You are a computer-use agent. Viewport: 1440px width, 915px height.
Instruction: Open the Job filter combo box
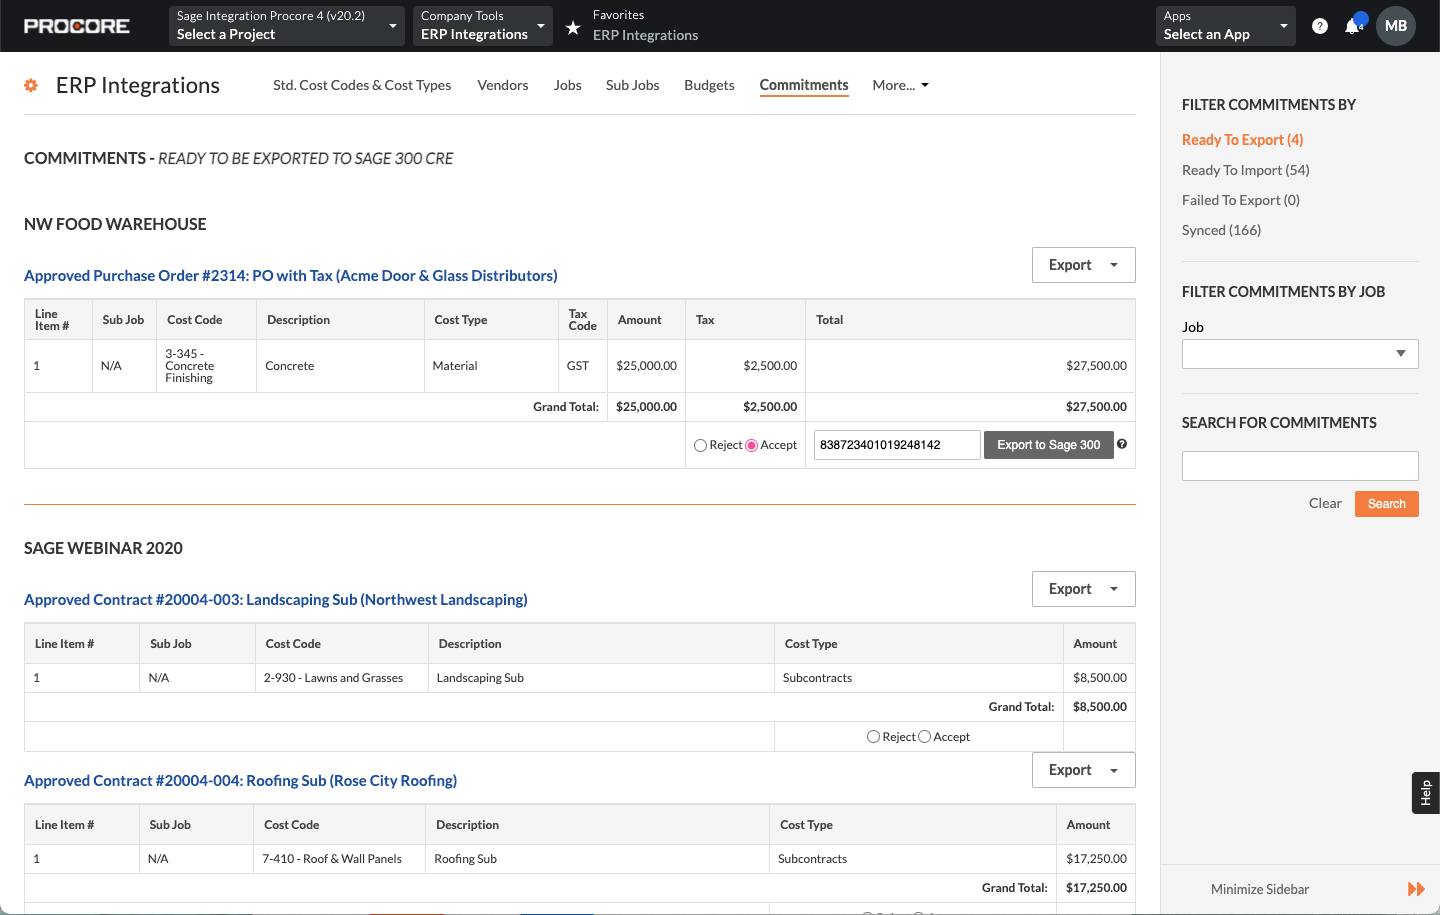[1300, 354]
